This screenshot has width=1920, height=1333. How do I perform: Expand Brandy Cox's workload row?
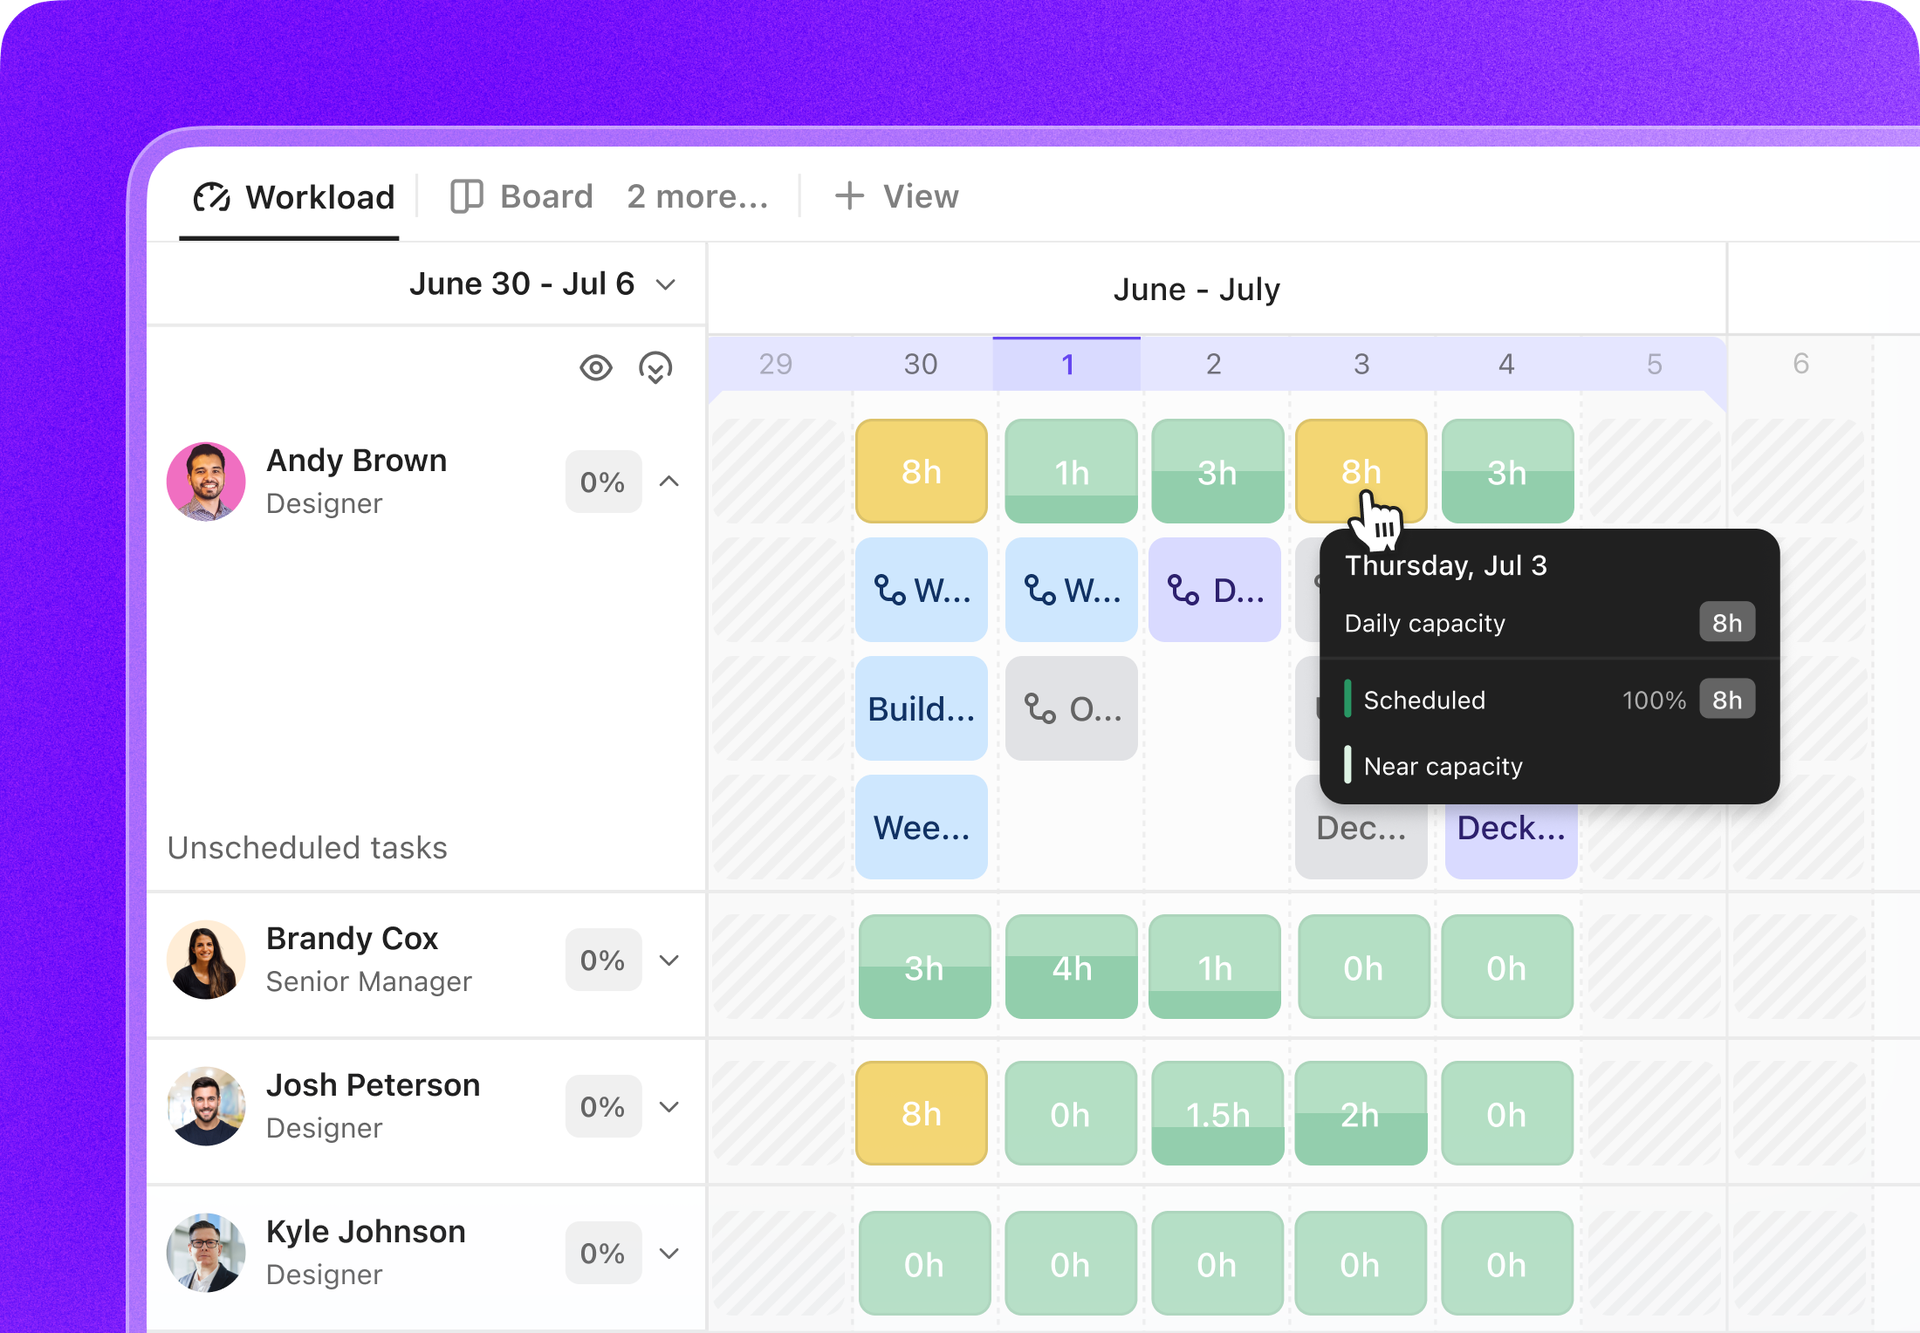click(670, 960)
